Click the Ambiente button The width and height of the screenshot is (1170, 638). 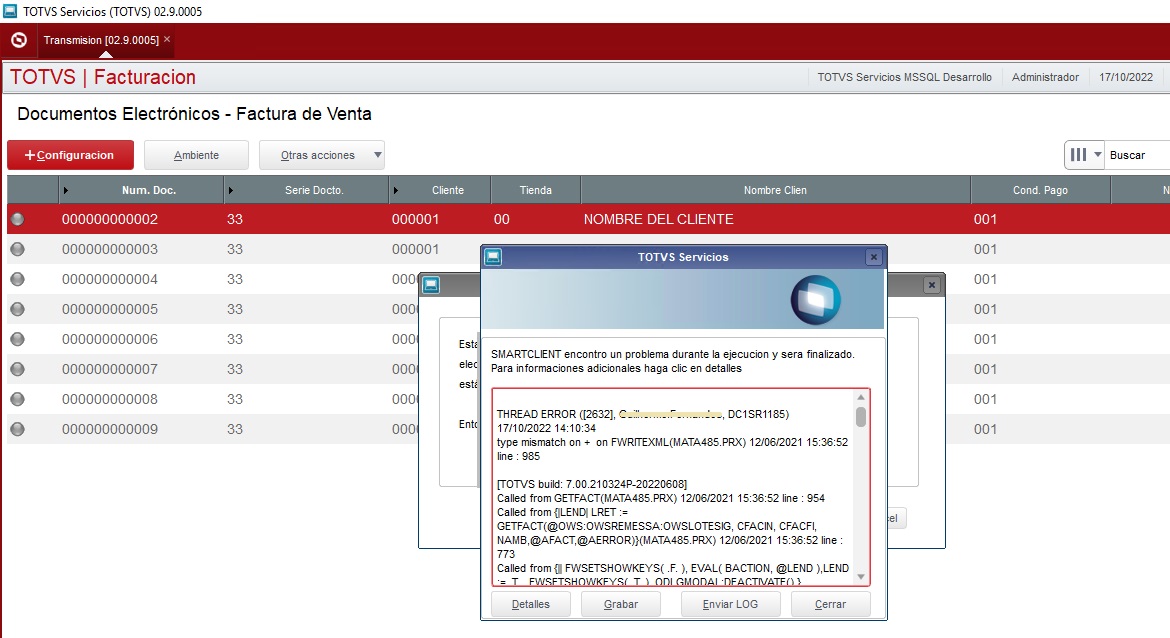[196, 155]
